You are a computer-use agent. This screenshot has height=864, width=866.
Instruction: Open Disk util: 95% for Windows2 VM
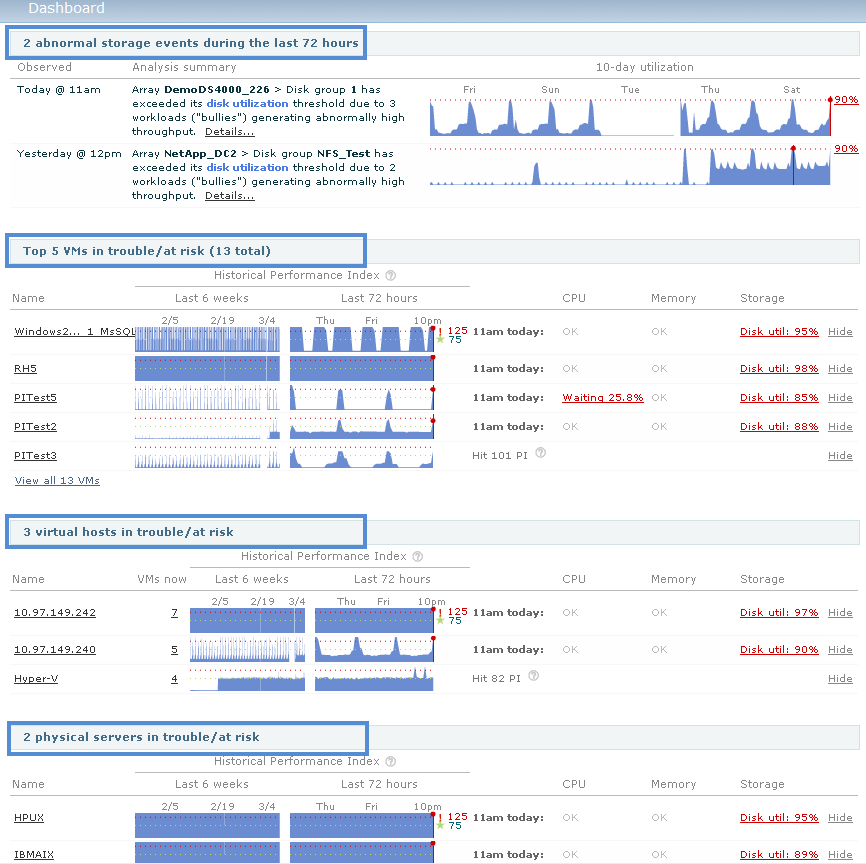779,331
